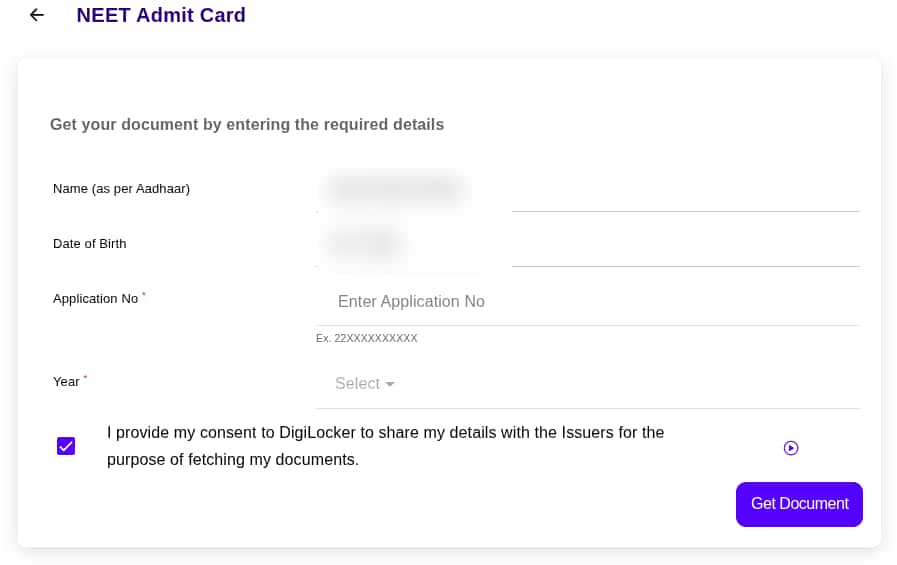Click the Ex. 22XXXXXXXXXX hint text
Image resolution: width=897 pixels, height=565 pixels.
[x=366, y=338]
